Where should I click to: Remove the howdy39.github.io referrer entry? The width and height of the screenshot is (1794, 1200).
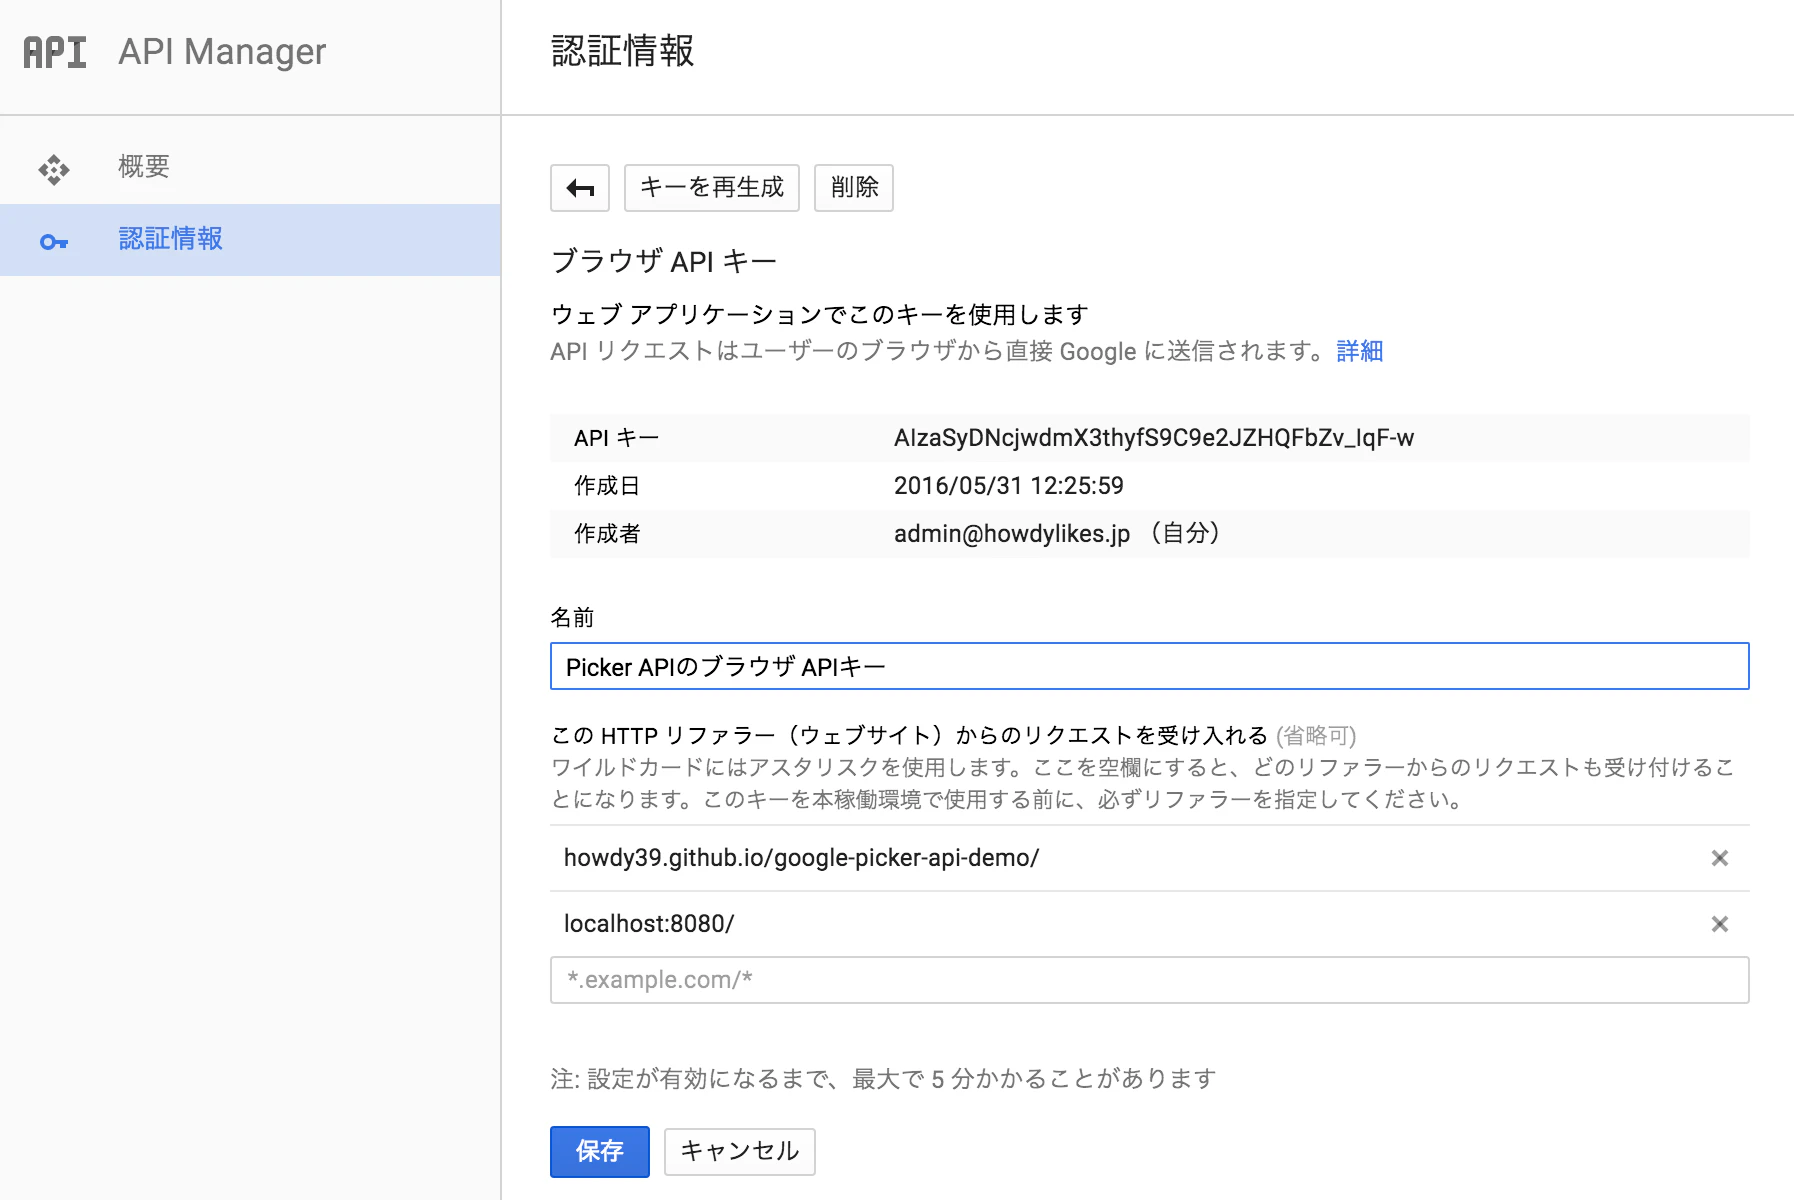[1719, 858]
